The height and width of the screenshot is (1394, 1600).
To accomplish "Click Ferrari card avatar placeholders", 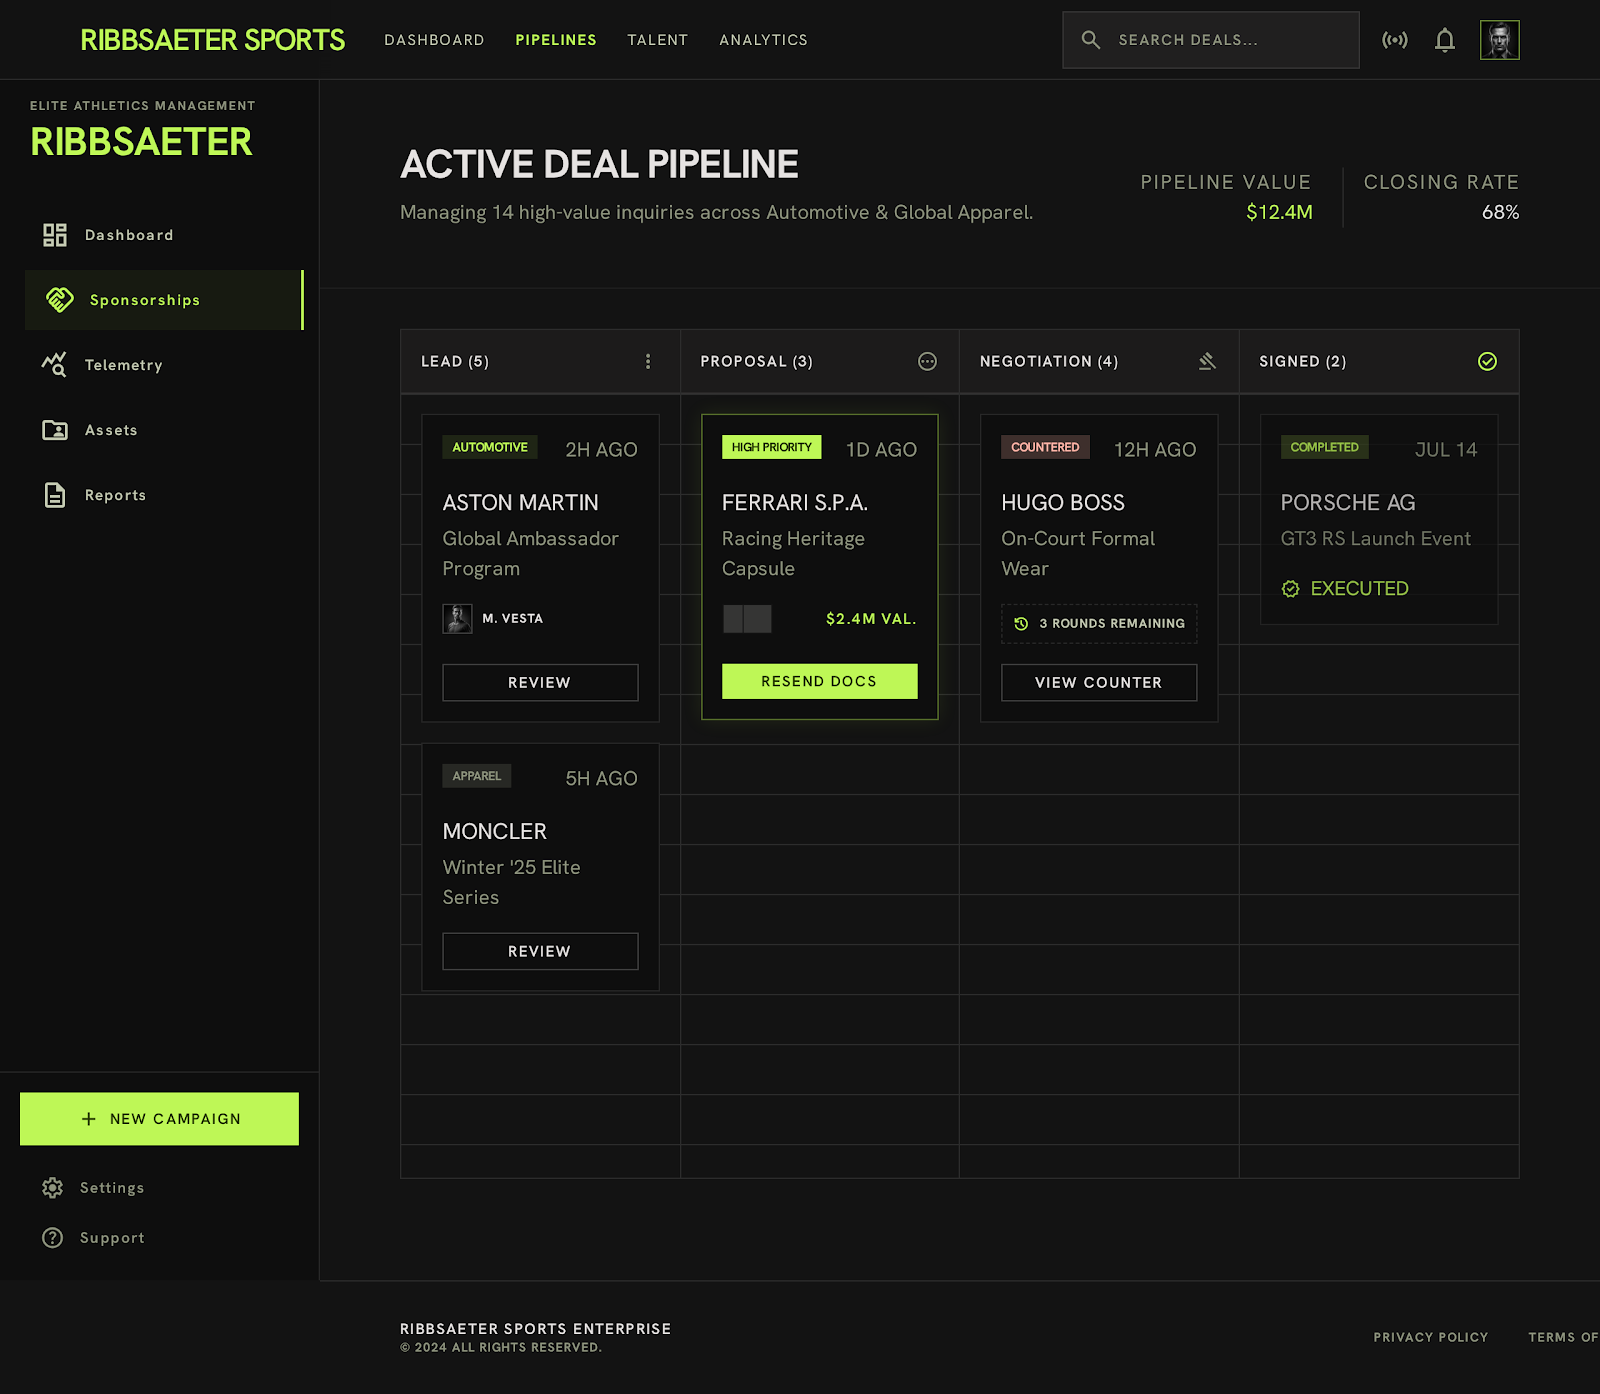I will pyautogui.click(x=747, y=619).
